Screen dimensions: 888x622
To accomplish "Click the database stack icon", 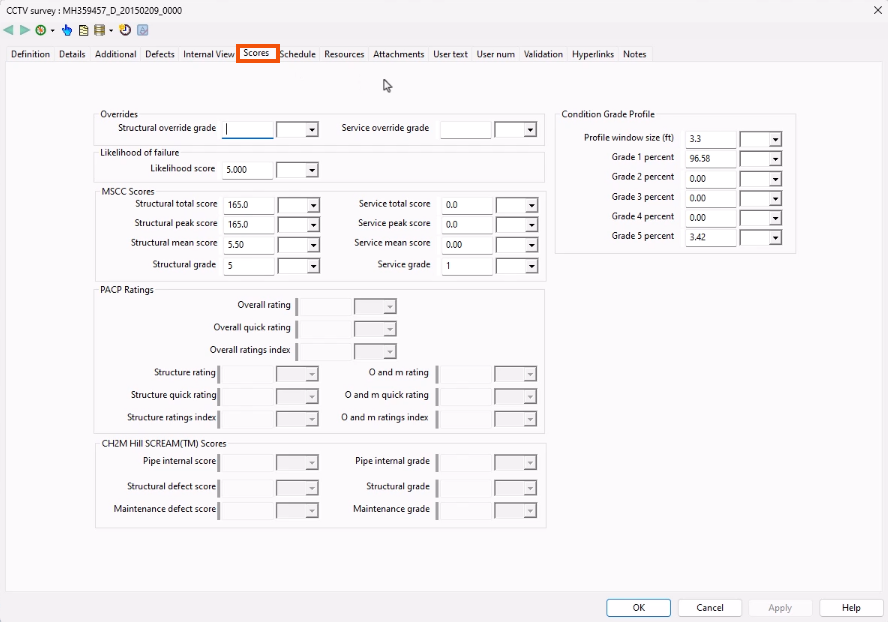I will tap(99, 30).
